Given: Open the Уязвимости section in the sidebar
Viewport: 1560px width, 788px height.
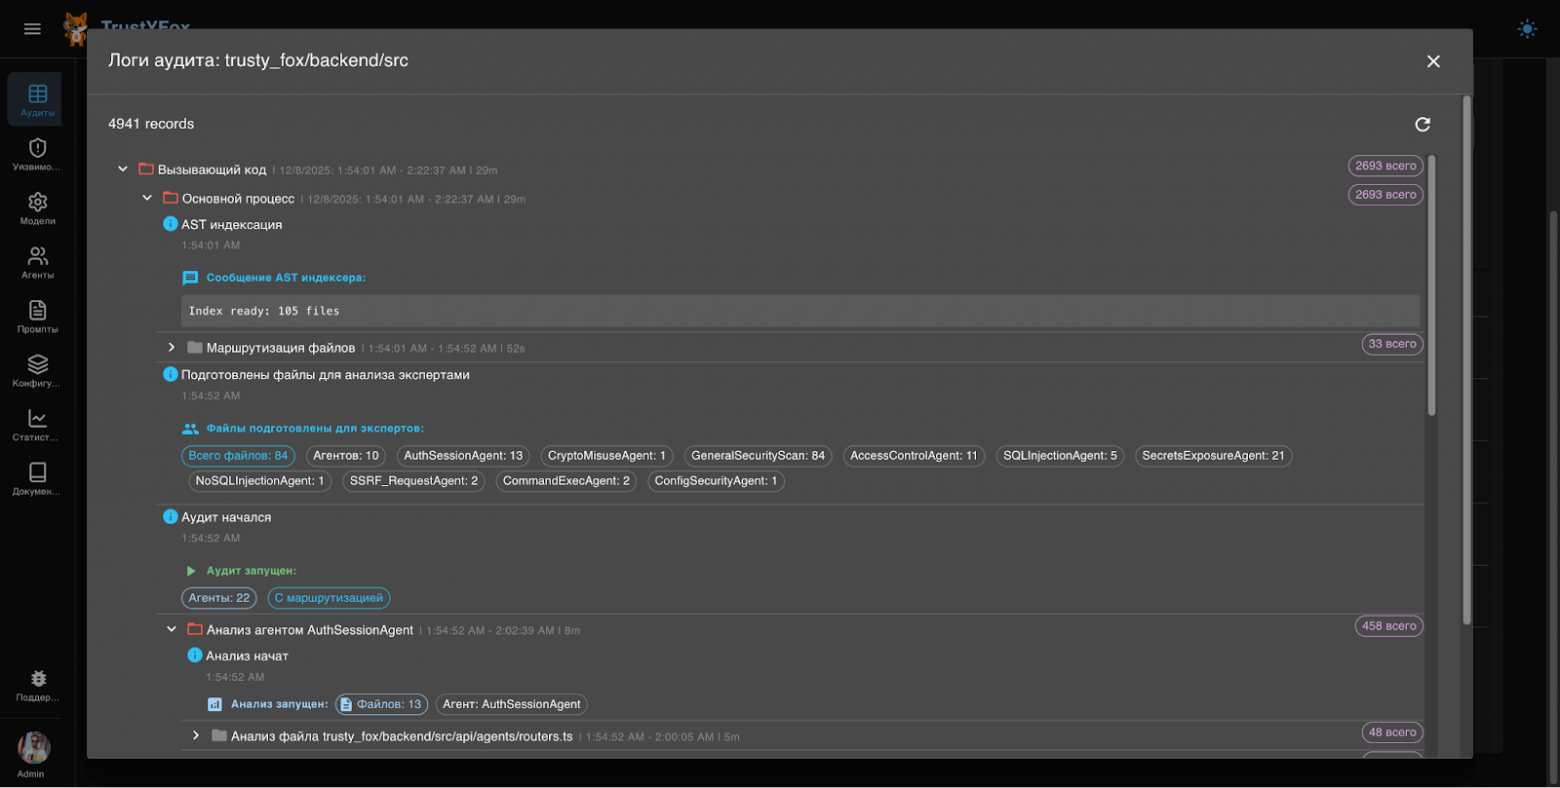Looking at the screenshot, I should (36, 155).
